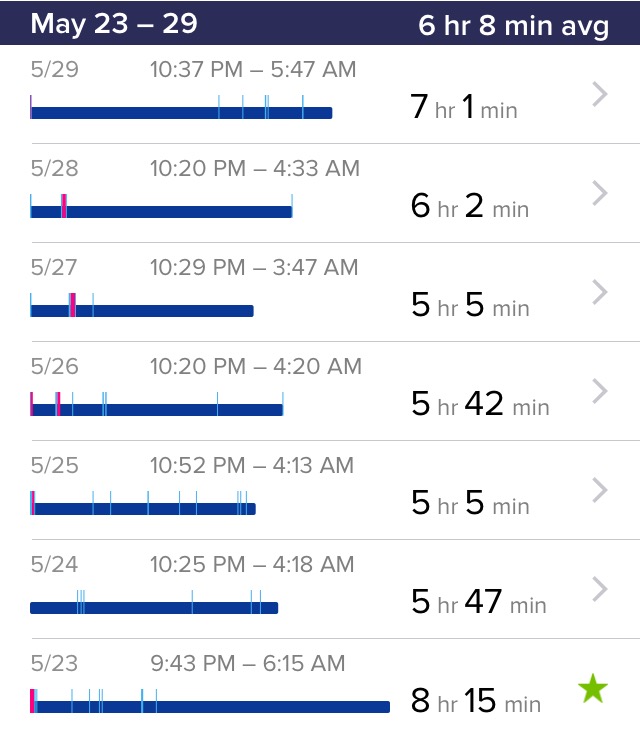Select the 5/26 sleep graph bar
This screenshot has height=737, width=640.
click(x=157, y=409)
